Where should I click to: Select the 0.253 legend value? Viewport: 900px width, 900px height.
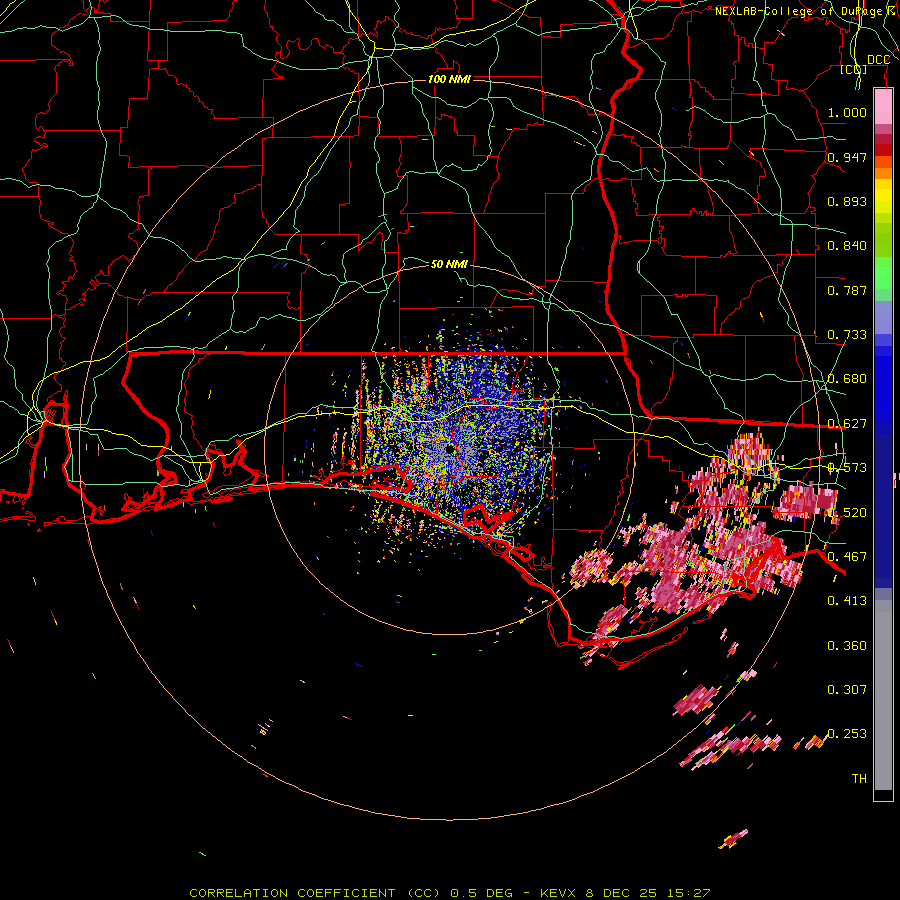(847, 734)
